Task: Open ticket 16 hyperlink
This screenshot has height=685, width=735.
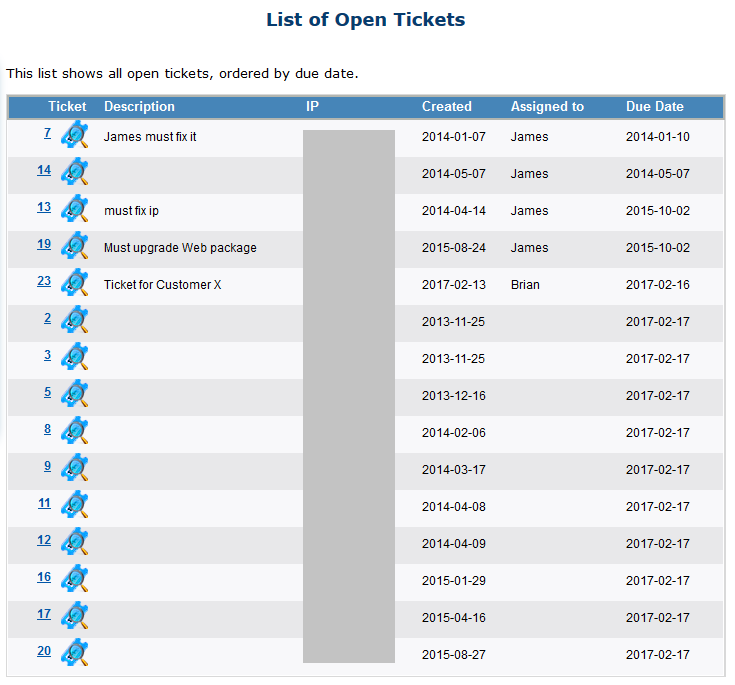Action: 44,577
